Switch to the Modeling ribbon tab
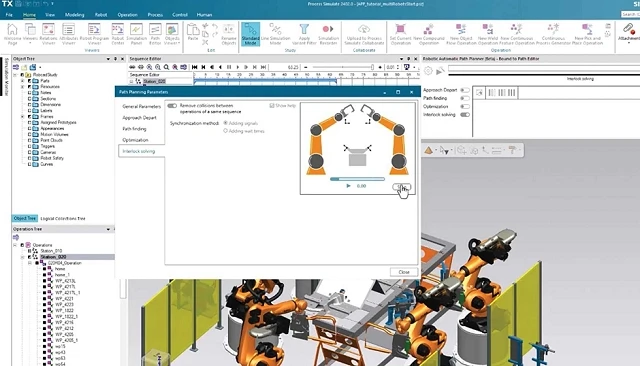 (x=74, y=15)
